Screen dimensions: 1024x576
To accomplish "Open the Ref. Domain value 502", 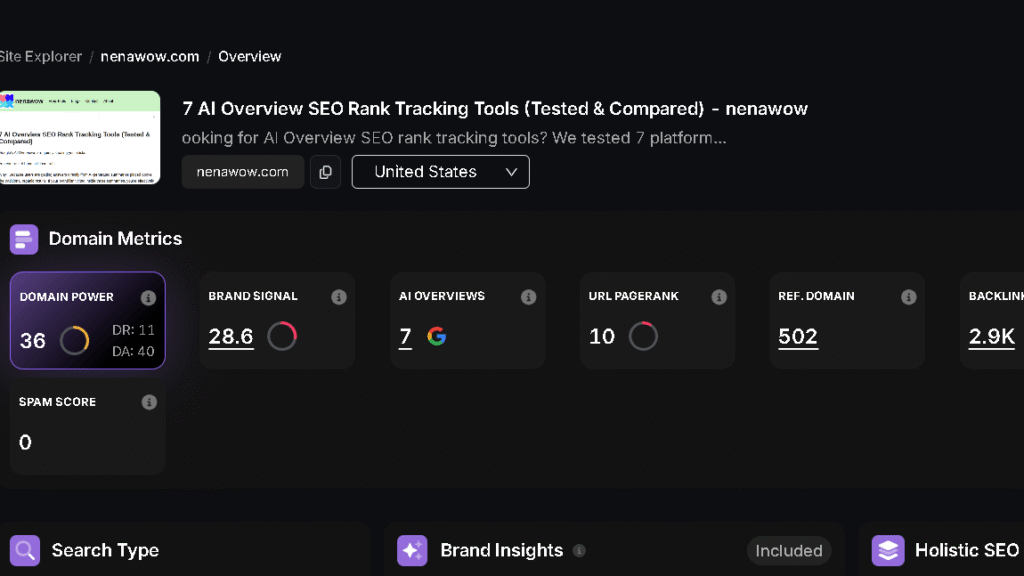I will point(797,337).
